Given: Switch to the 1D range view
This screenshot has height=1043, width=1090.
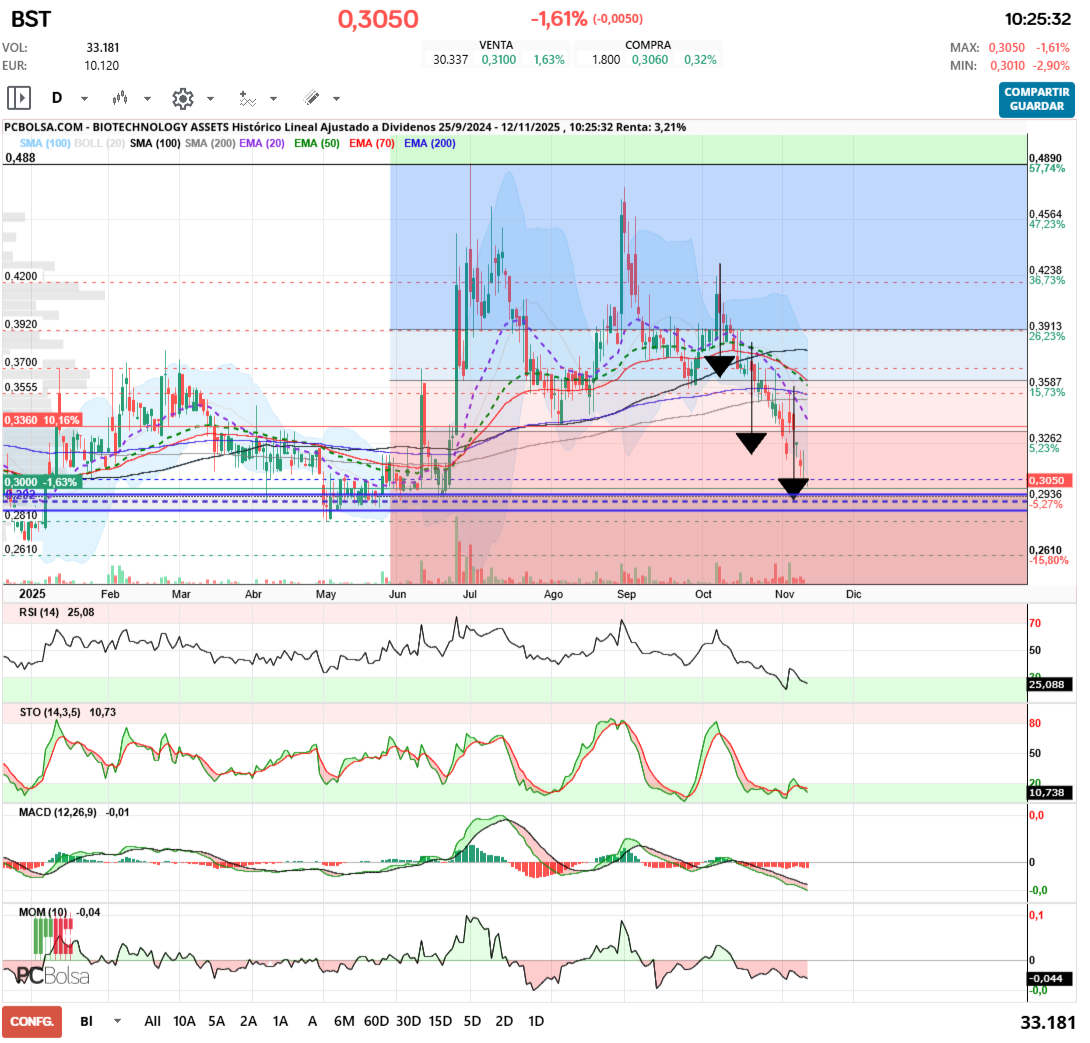Looking at the screenshot, I should [x=535, y=1021].
